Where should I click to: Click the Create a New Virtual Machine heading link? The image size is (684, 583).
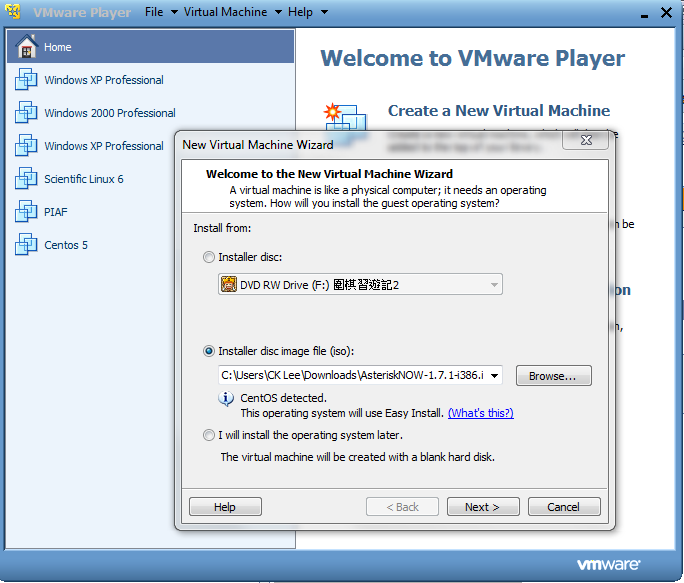pyautogui.click(x=499, y=111)
